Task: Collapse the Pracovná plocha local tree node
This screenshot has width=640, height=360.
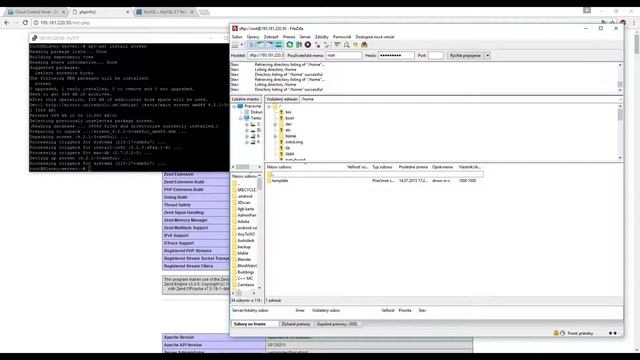Action: pyautogui.click(x=234, y=107)
